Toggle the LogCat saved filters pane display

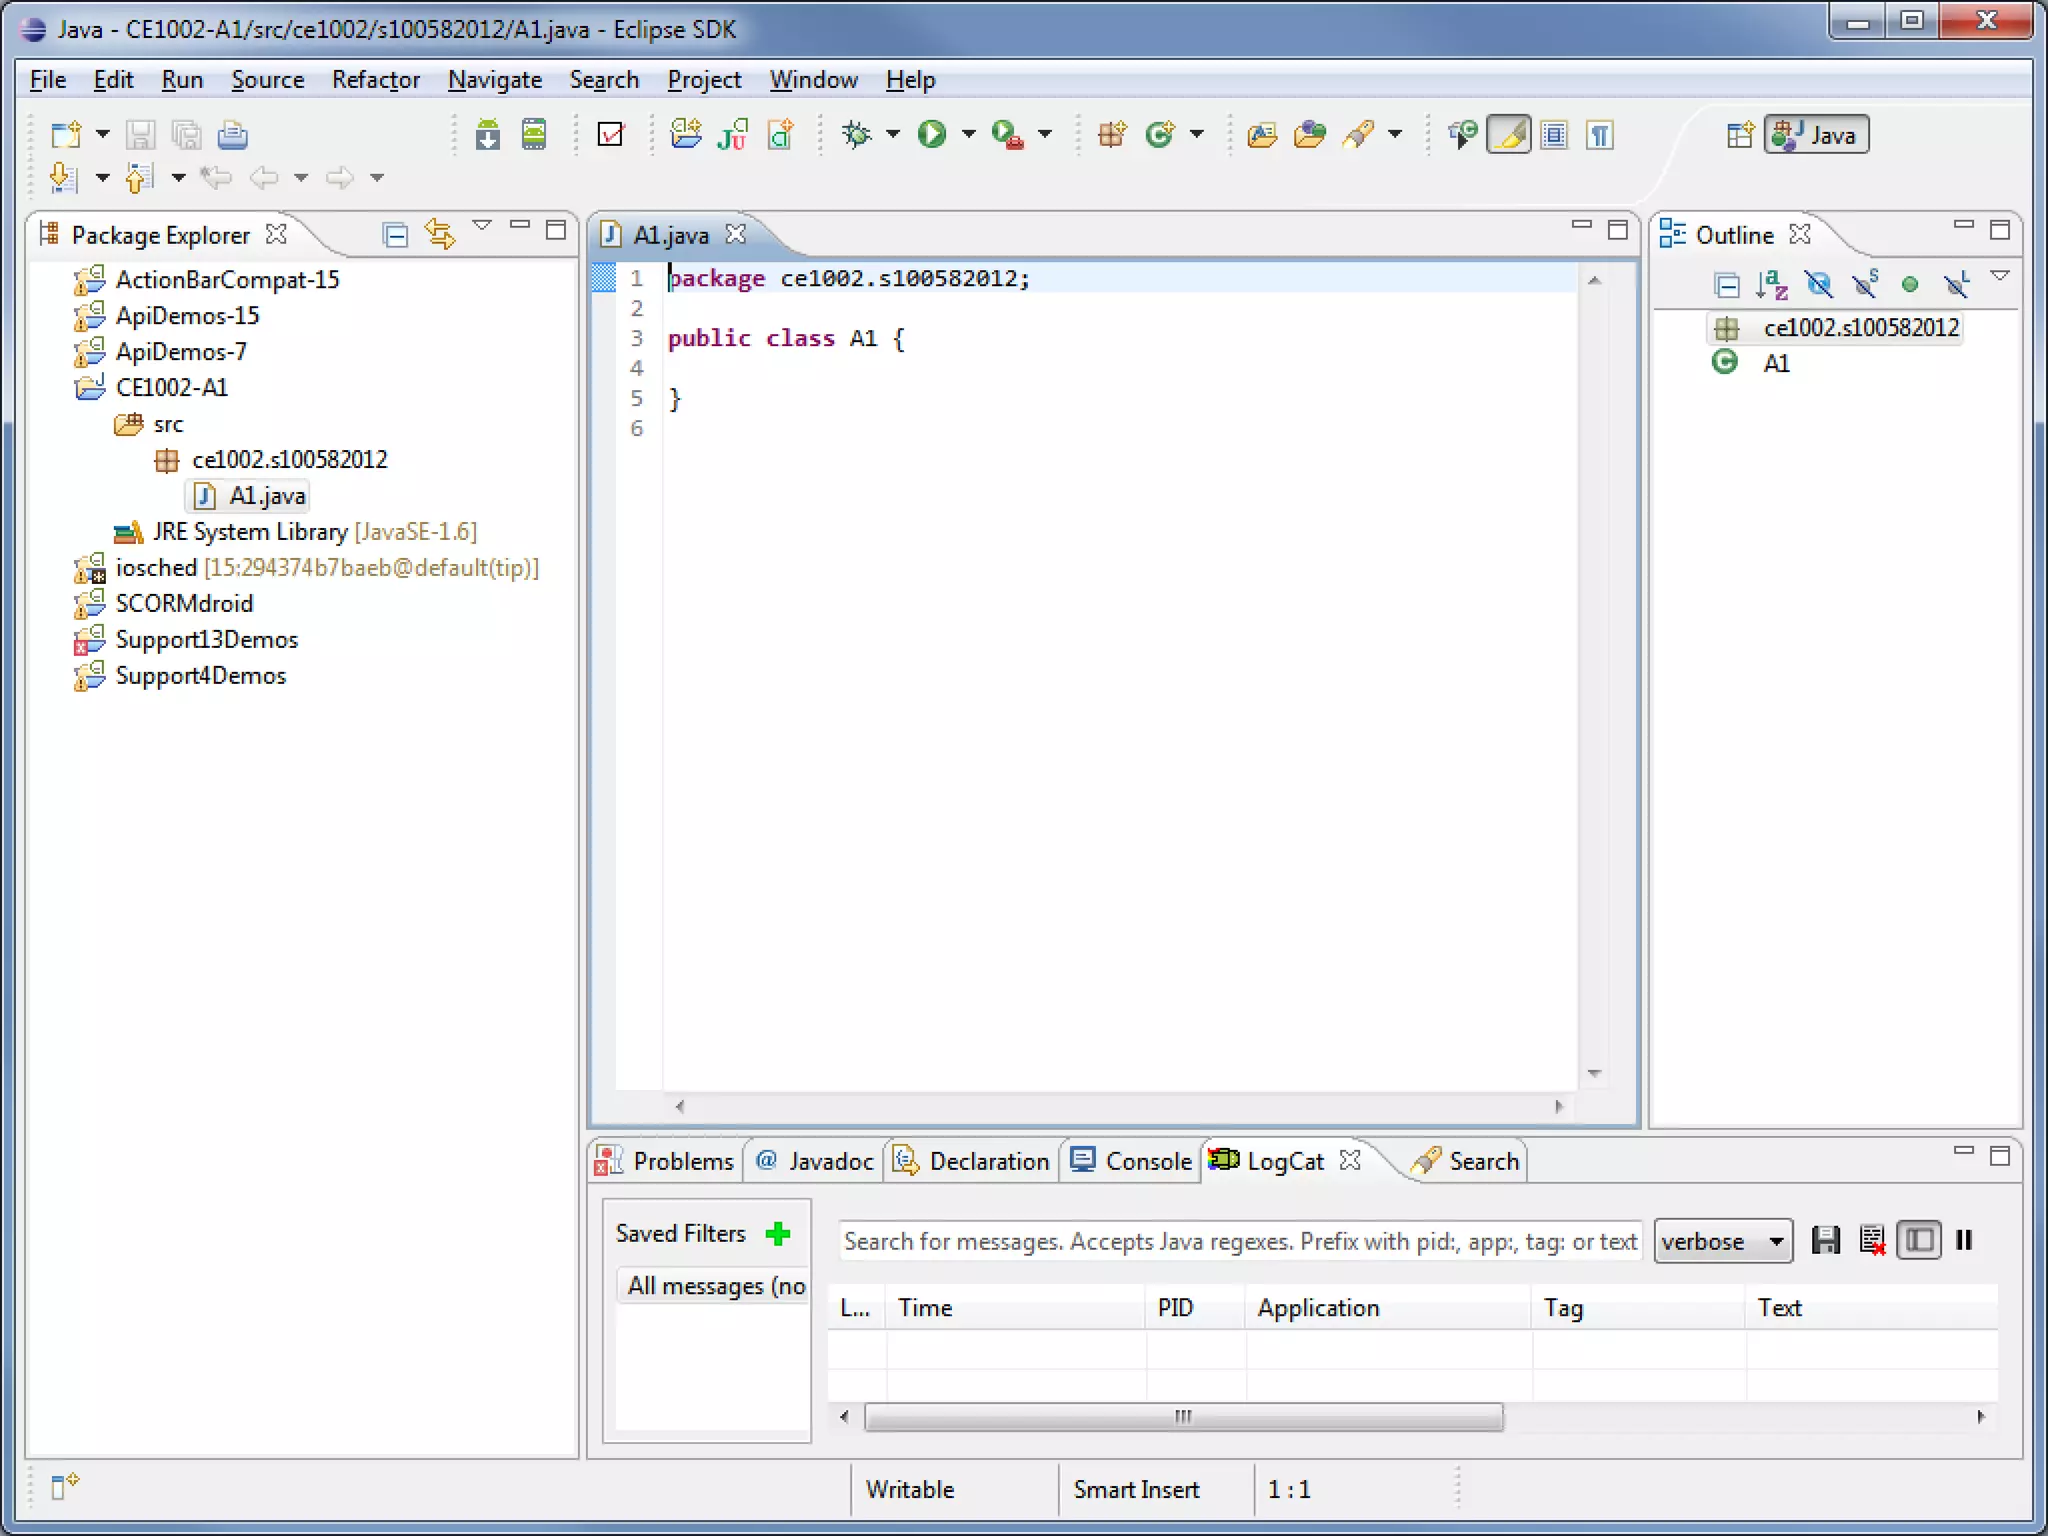pos(1919,1241)
